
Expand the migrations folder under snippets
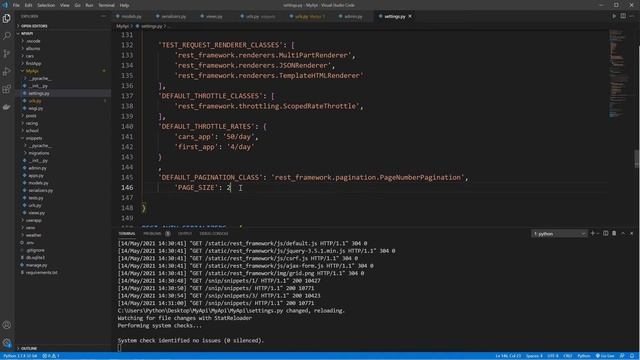point(39,153)
